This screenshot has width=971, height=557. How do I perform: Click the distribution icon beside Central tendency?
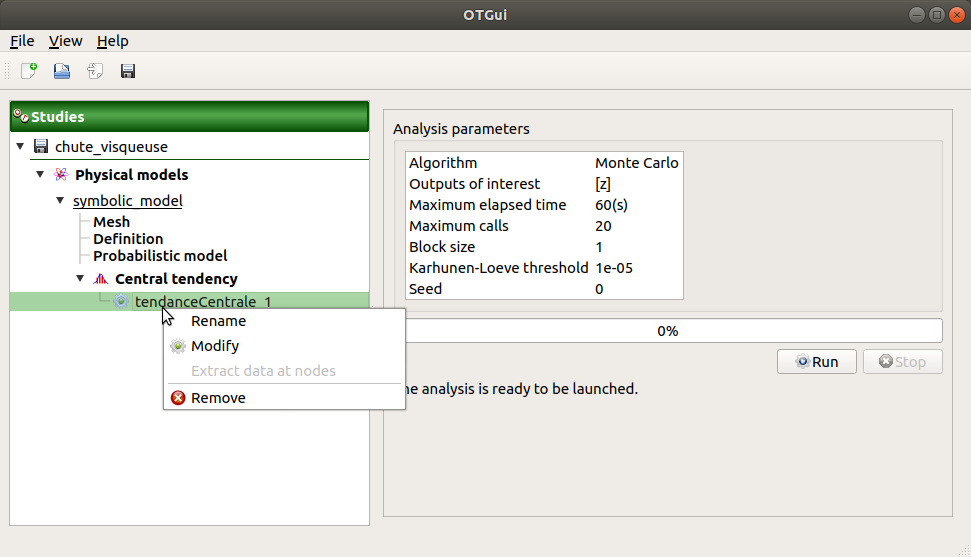pos(101,279)
